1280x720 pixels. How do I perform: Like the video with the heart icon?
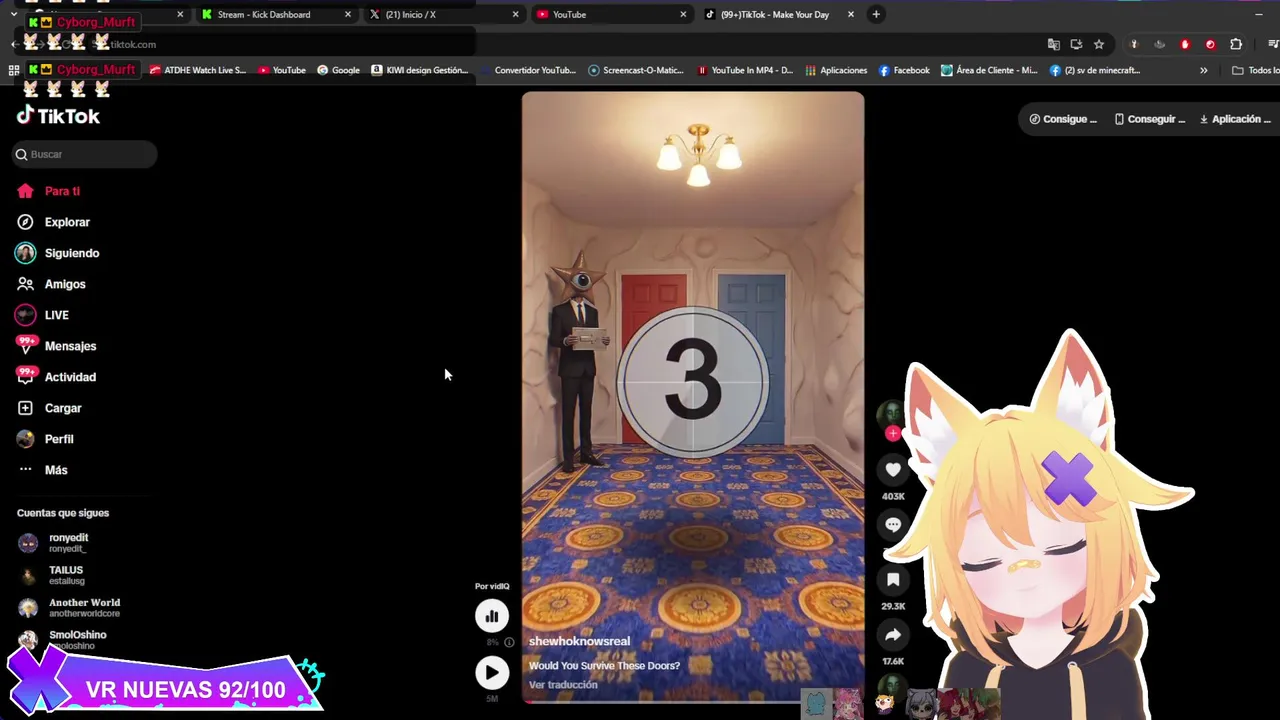pyautogui.click(x=893, y=469)
